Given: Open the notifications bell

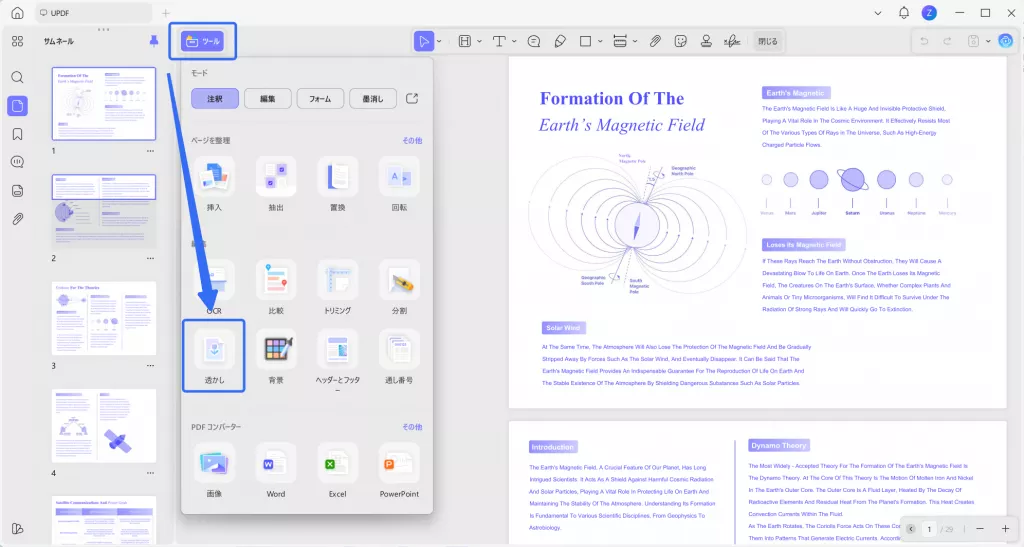Looking at the screenshot, I should click(904, 12).
